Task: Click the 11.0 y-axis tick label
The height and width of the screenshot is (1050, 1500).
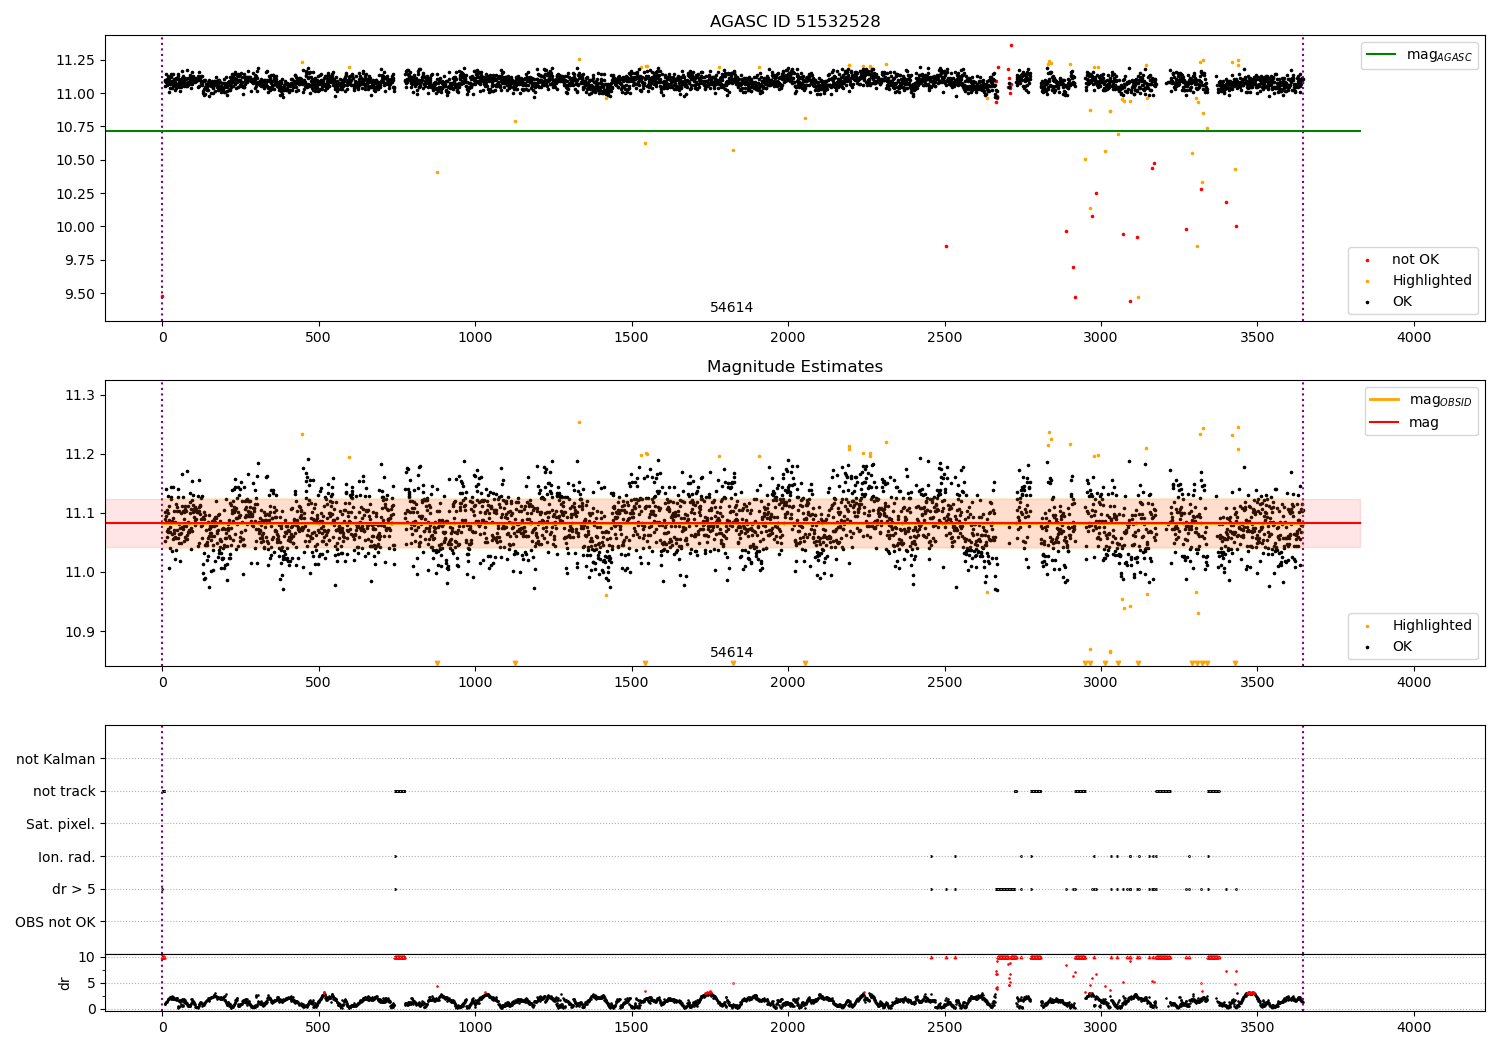Action: click(x=80, y=573)
